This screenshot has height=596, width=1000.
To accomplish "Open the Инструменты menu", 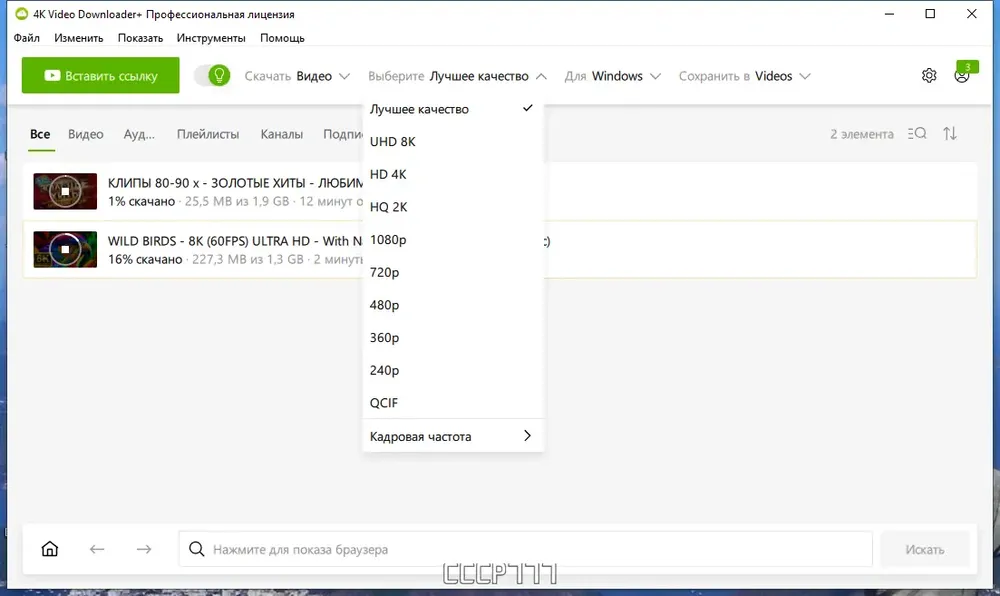I will click(211, 38).
